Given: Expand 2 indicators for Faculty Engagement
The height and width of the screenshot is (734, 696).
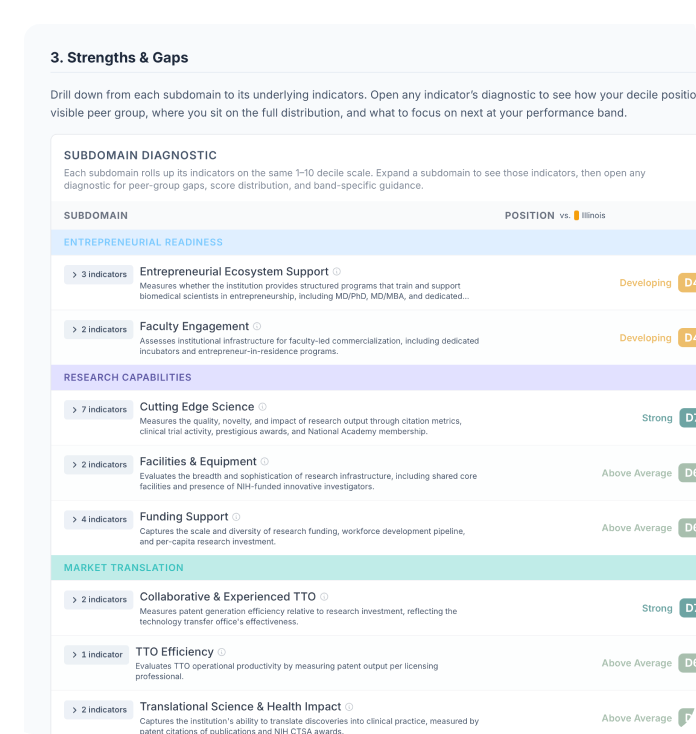Looking at the screenshot, I should click(98, 329).
